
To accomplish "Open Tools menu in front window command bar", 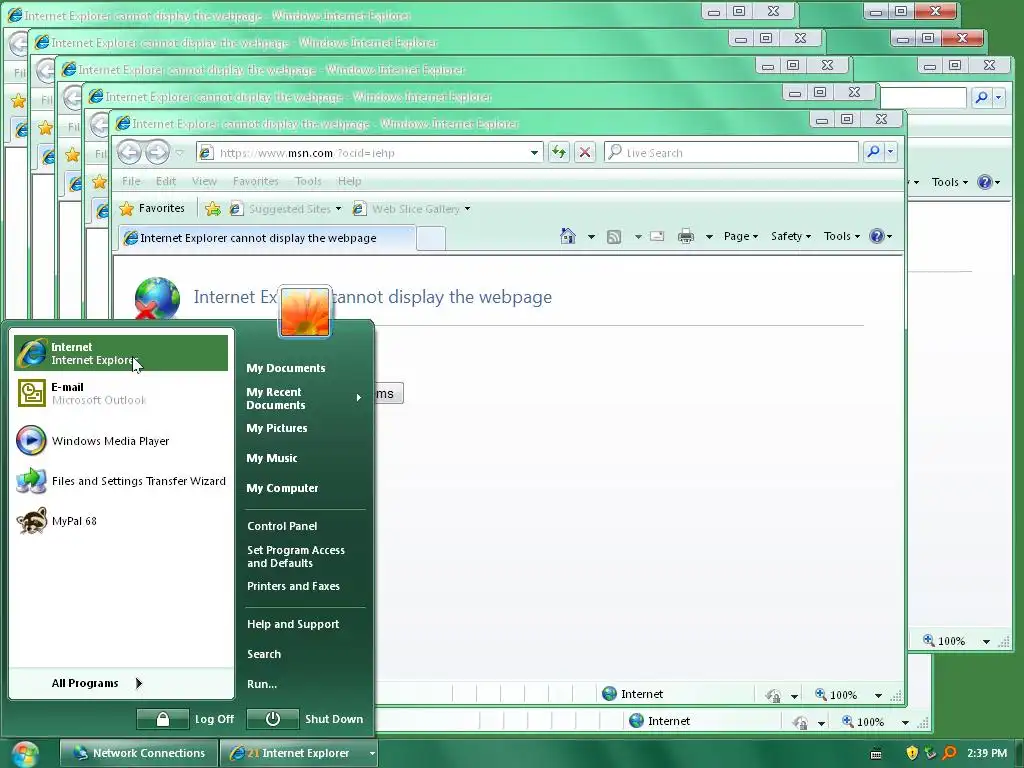I will pos(841,236).
